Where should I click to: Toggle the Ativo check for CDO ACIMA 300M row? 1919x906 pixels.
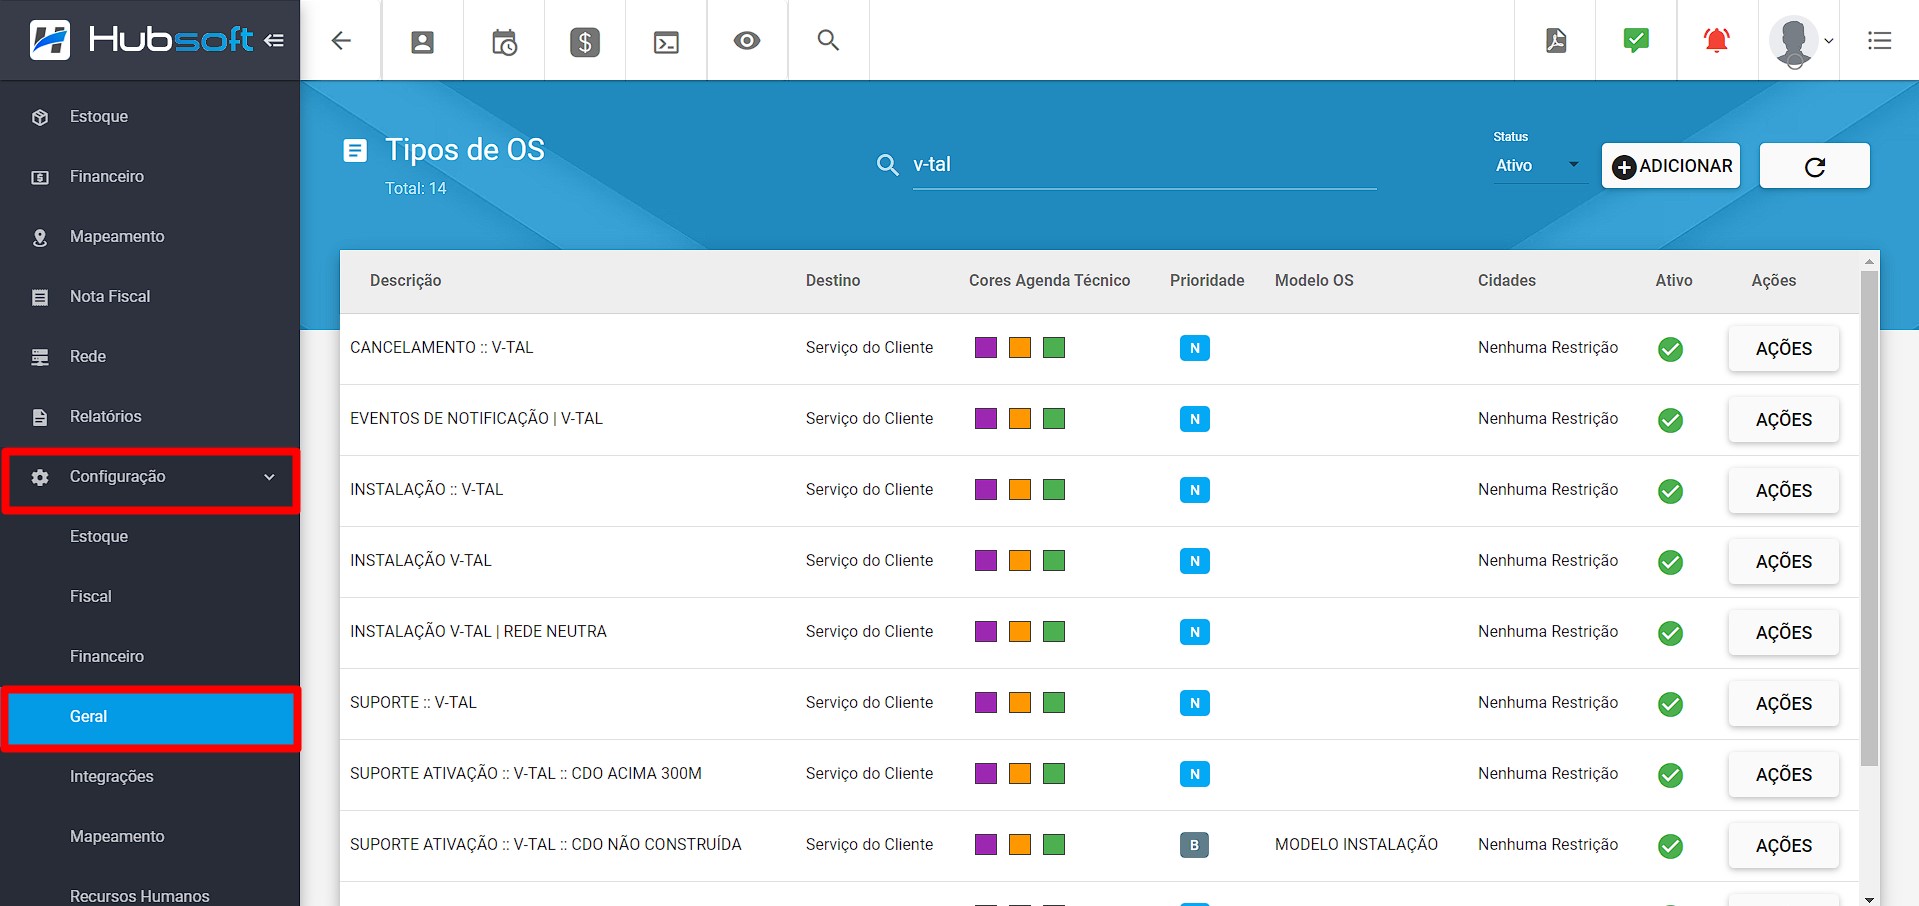pyautogui.click(x=1670, y=775)
